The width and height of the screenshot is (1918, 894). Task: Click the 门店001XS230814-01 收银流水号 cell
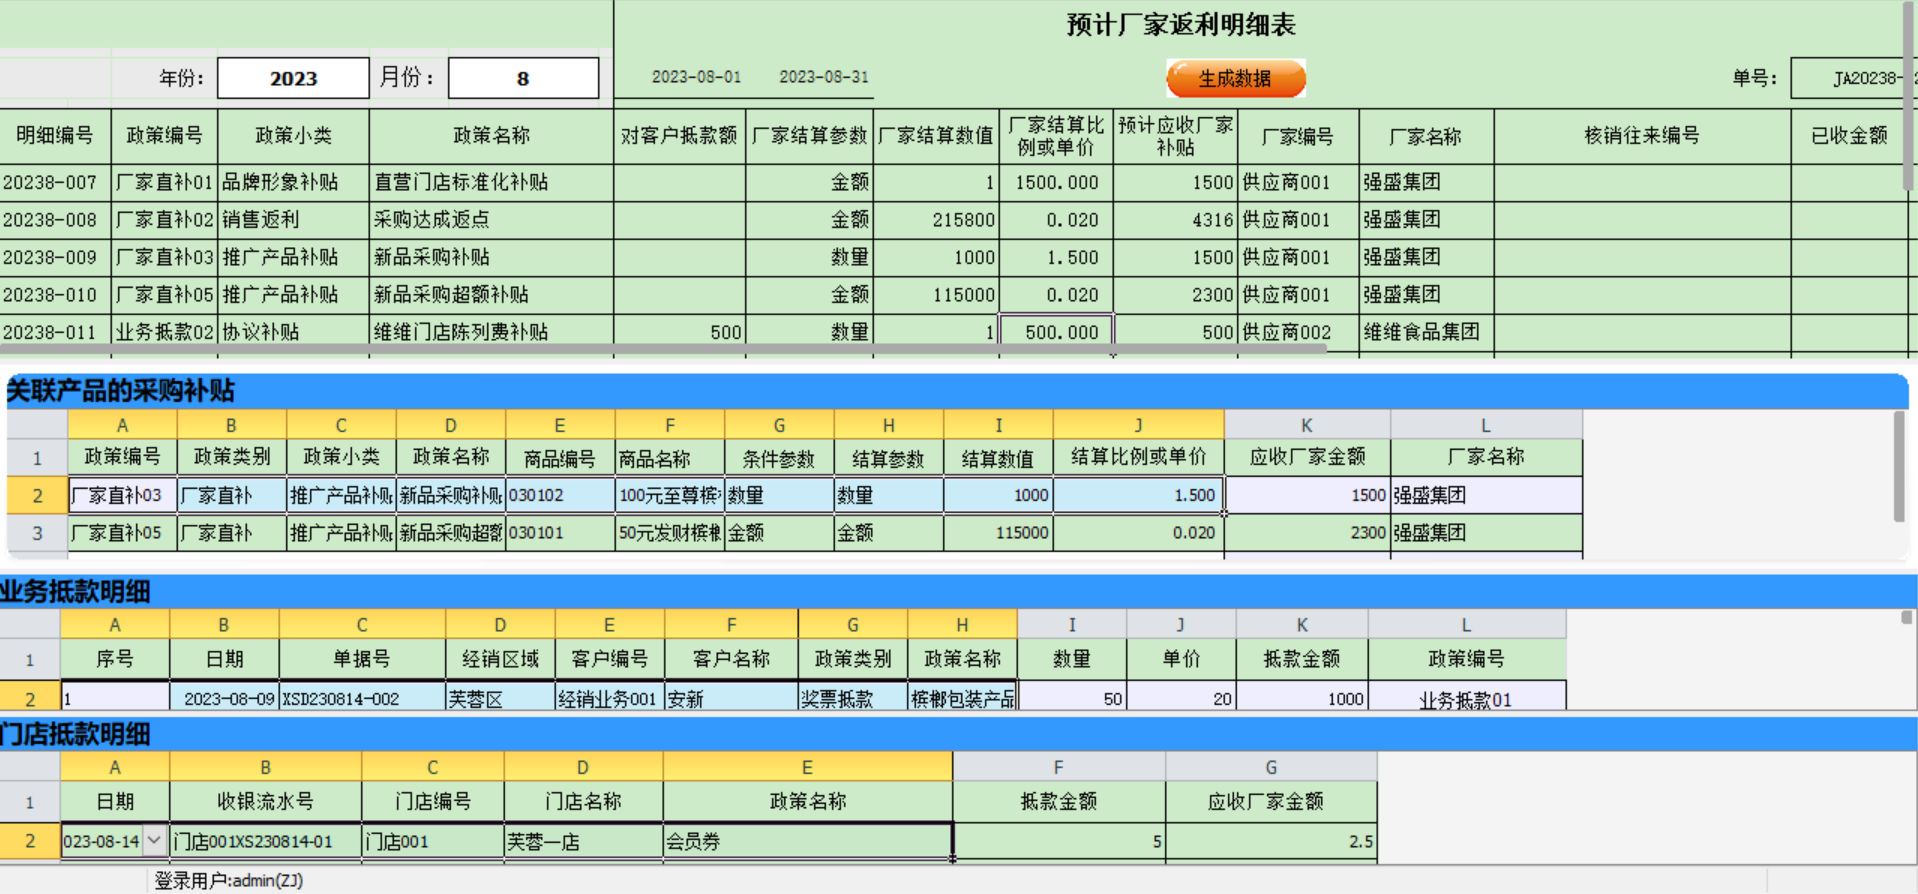click(x=265, y=841)
